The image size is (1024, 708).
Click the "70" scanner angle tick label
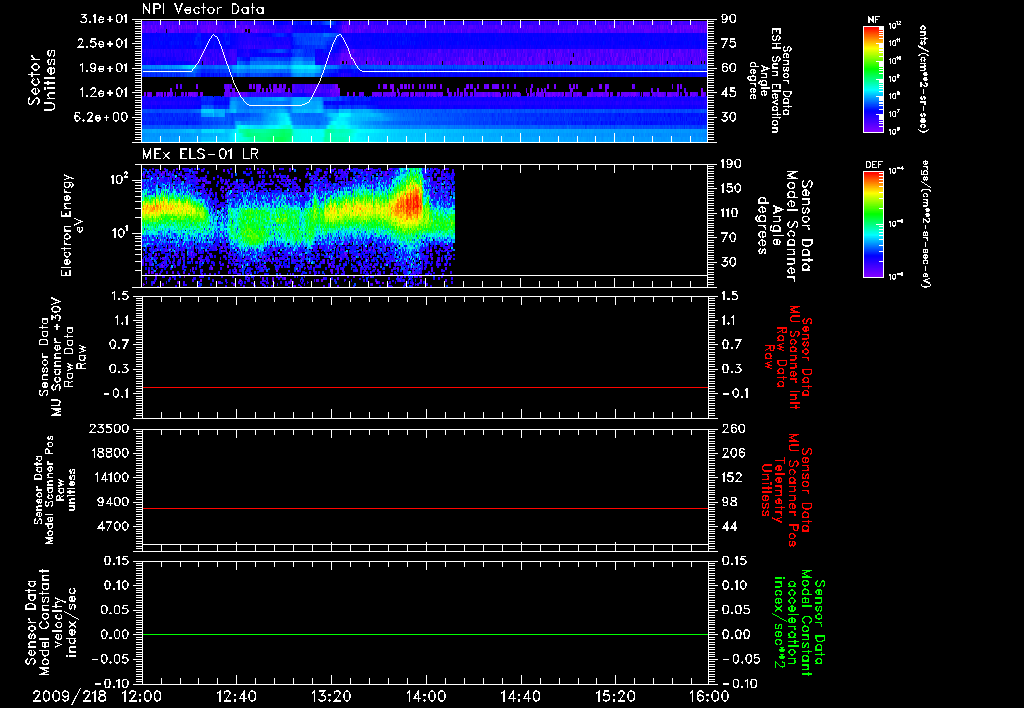(729, 237)
